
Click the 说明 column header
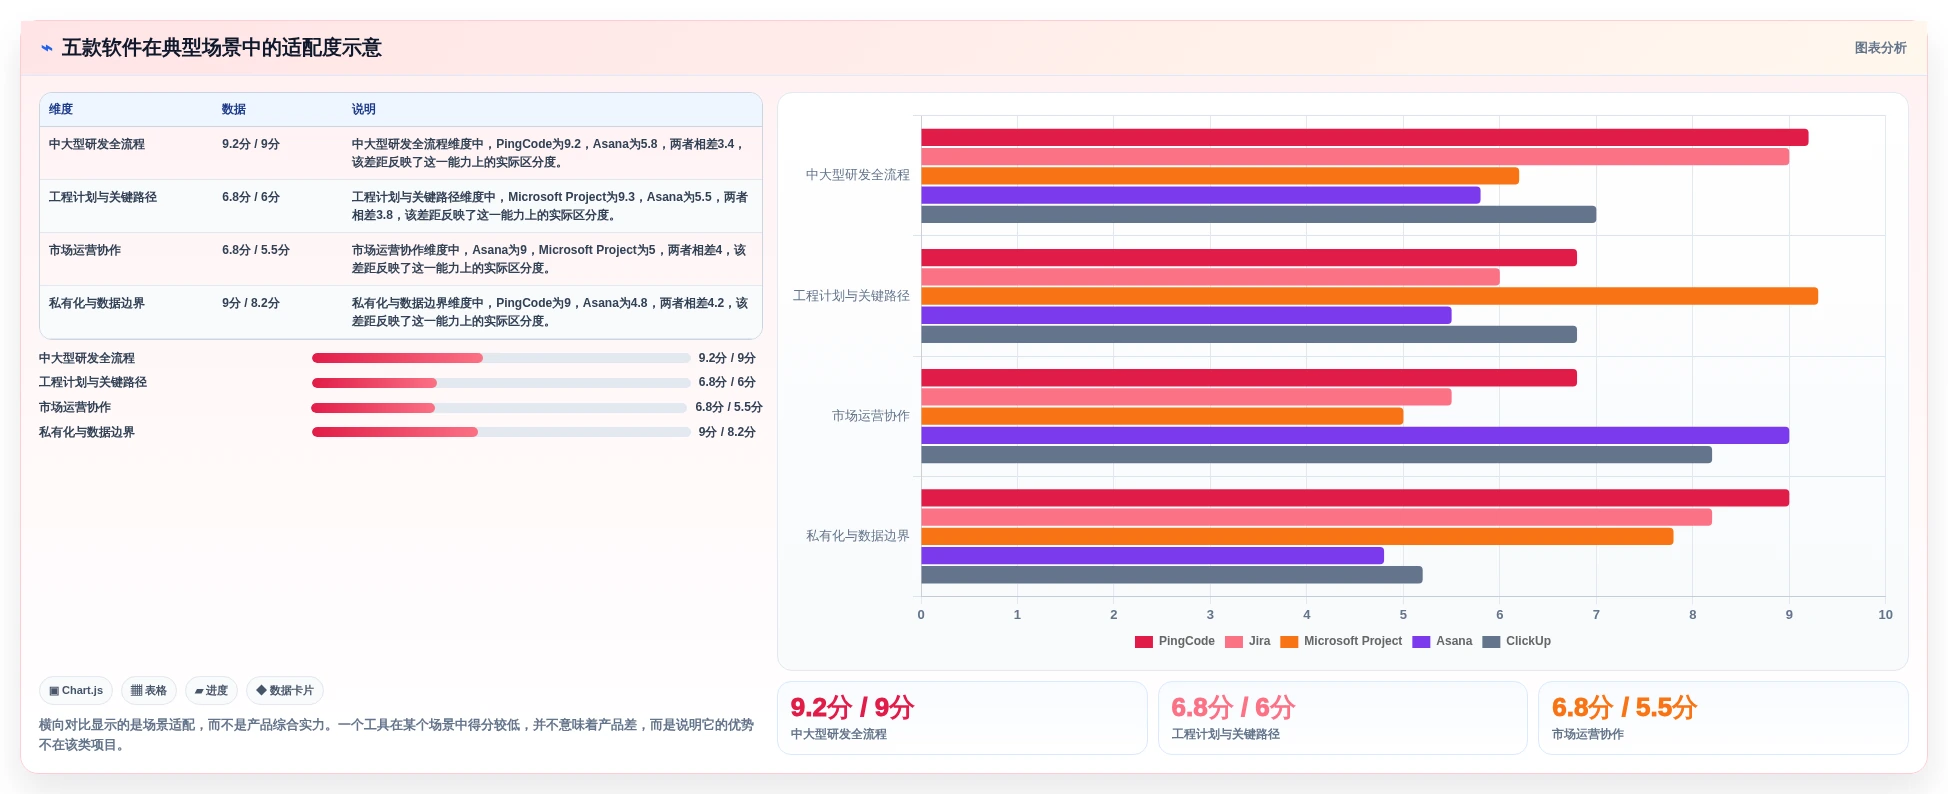point(364,109)
